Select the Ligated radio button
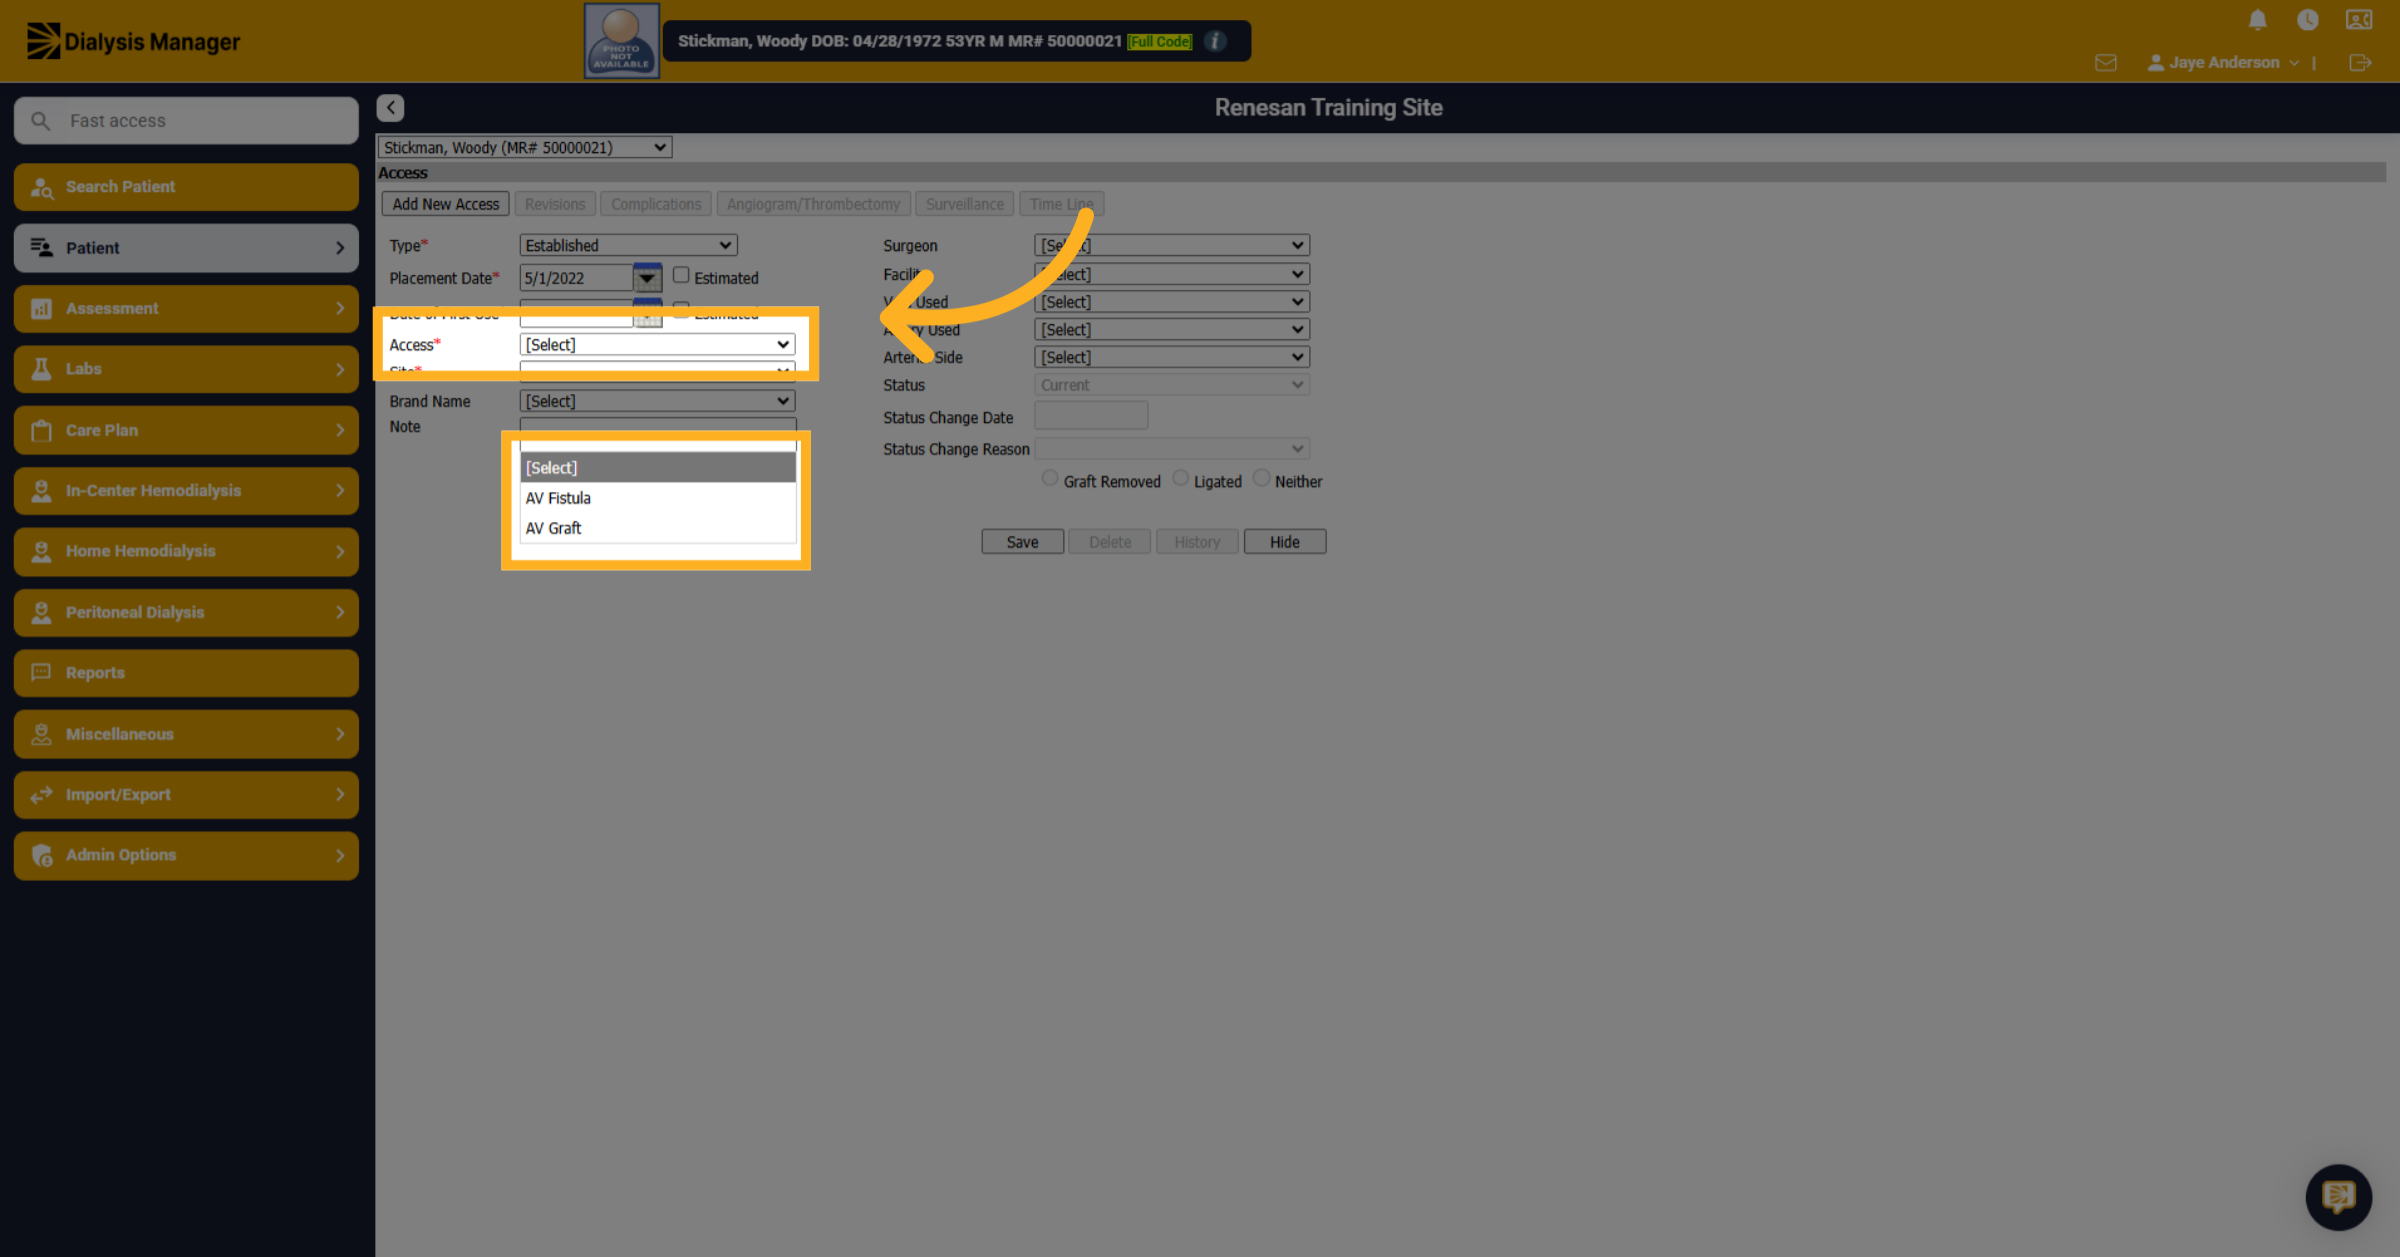The height and width of the screenshot is (1257, 2400). point(1180,478)
